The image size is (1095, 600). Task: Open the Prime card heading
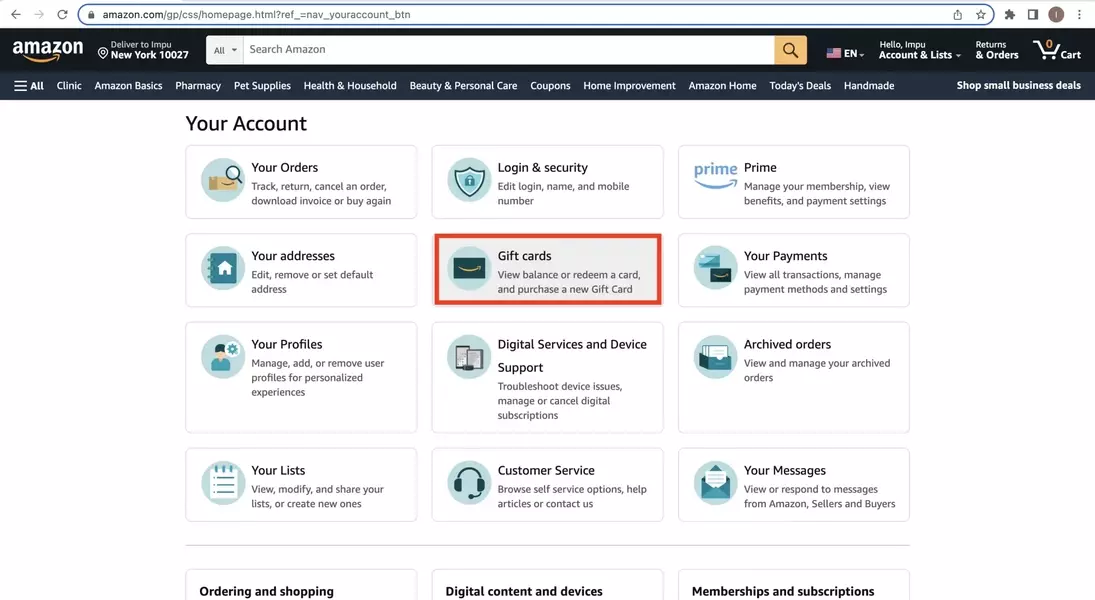760,168
